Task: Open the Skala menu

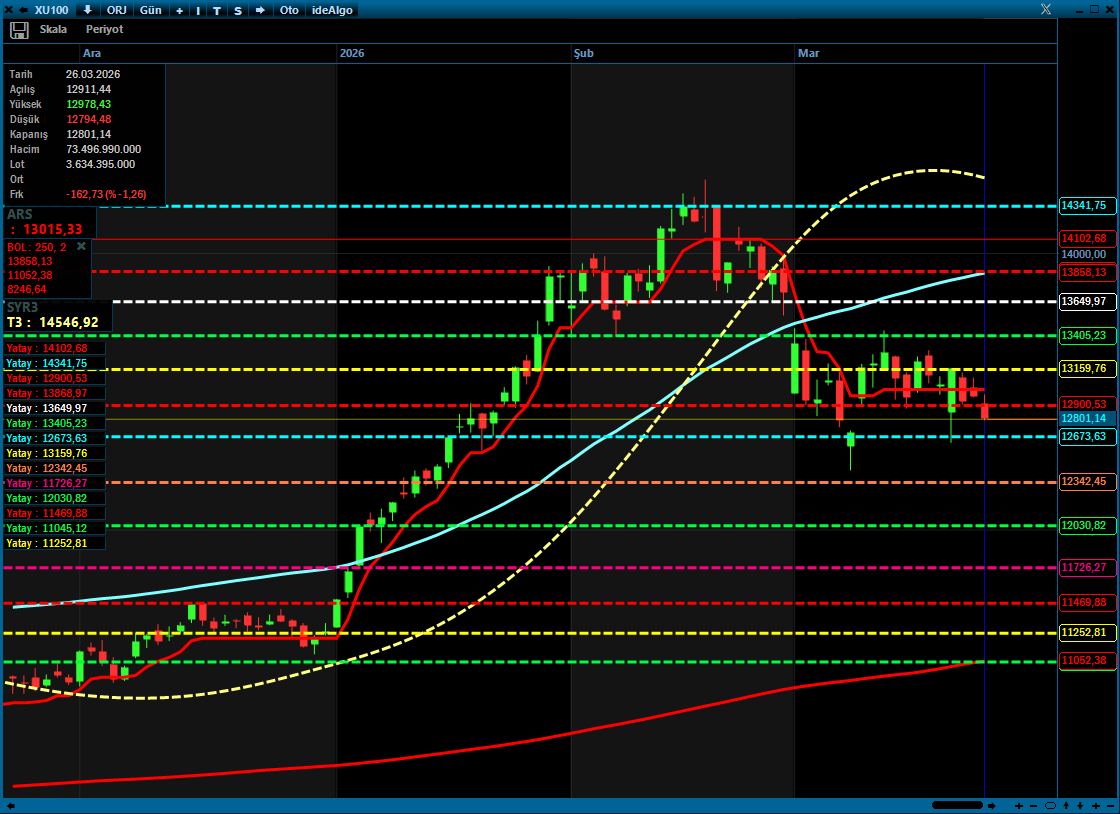Action: [54, 29]
